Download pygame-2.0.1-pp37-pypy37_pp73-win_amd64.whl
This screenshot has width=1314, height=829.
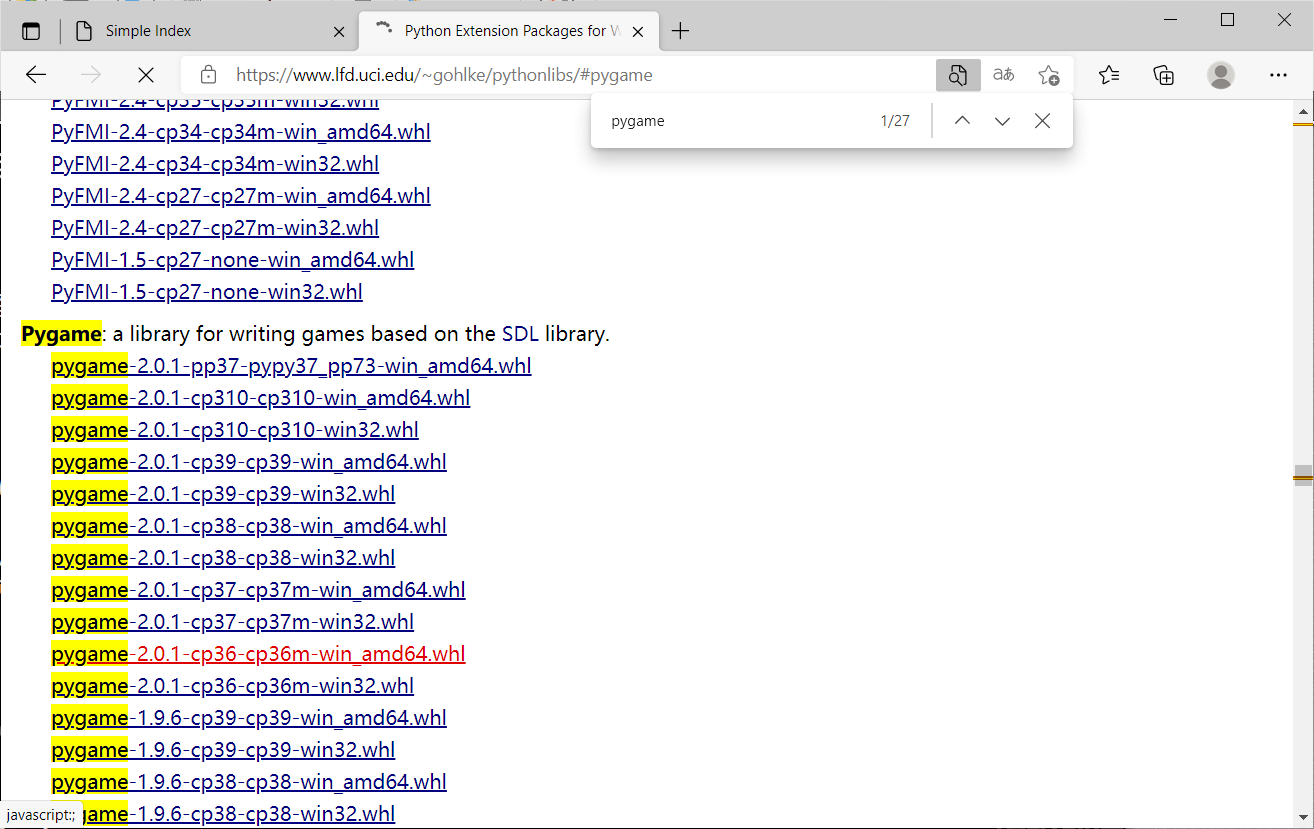click(x=291, y=366)
